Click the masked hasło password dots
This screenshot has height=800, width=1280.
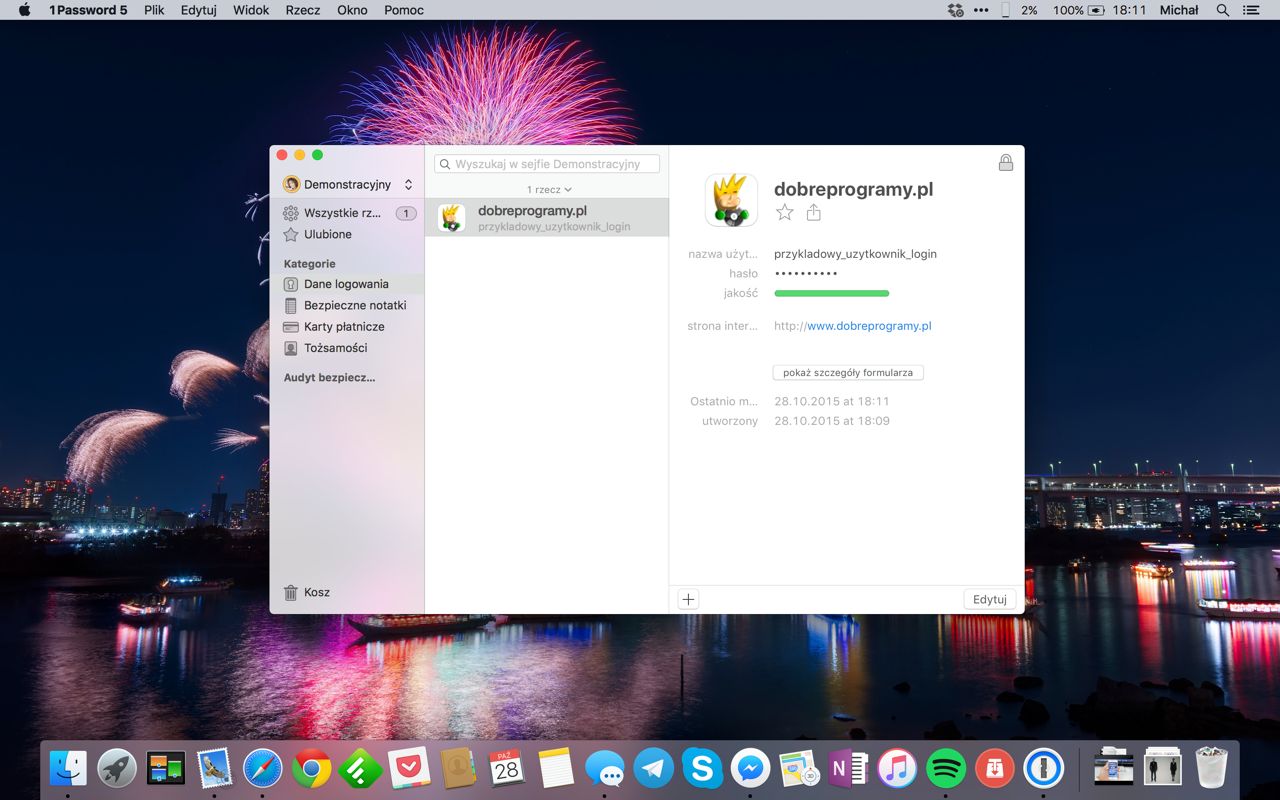(806, 273)
